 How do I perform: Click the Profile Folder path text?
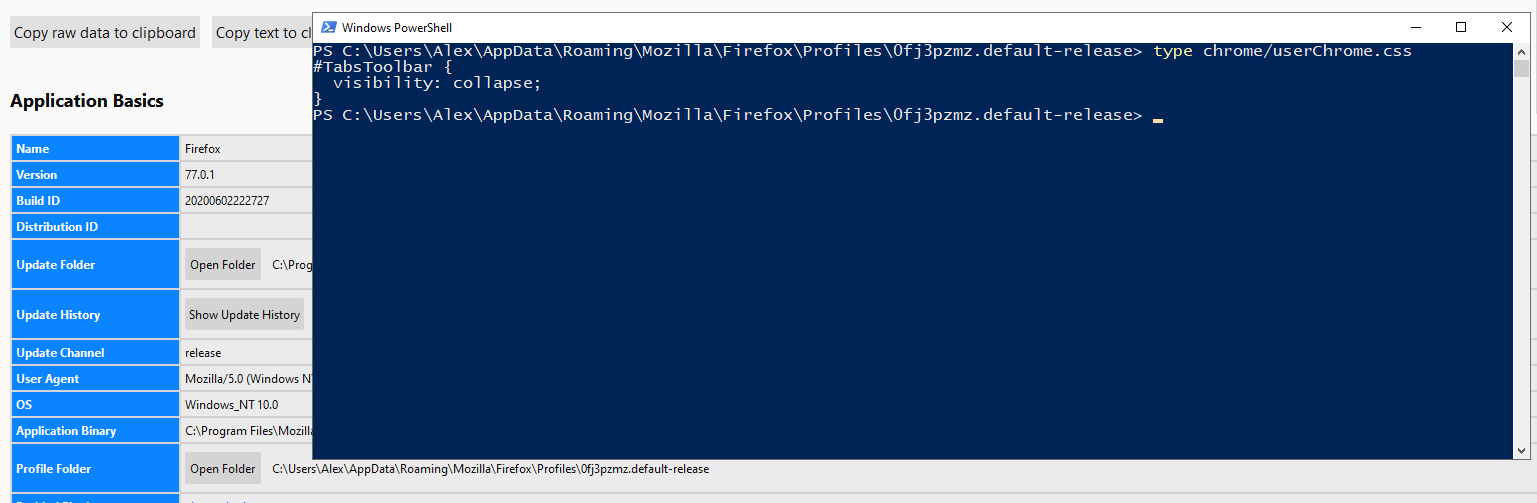tap(490, 468)
